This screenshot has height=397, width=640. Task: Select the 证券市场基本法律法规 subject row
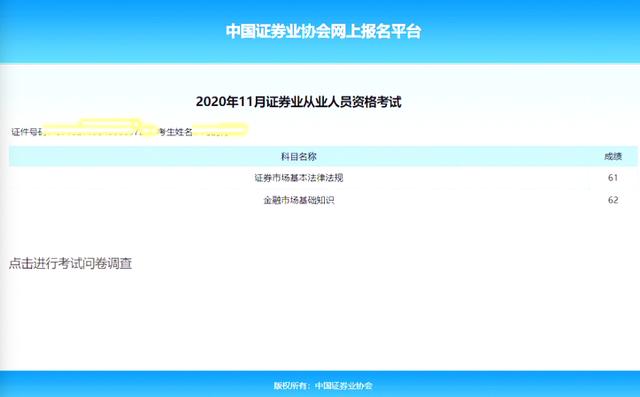323,177
